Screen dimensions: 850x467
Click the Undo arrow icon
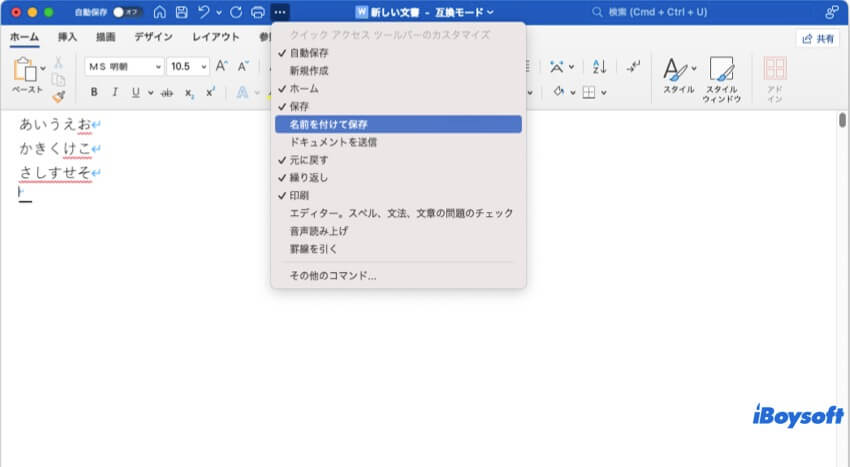(x=204, y=12)
